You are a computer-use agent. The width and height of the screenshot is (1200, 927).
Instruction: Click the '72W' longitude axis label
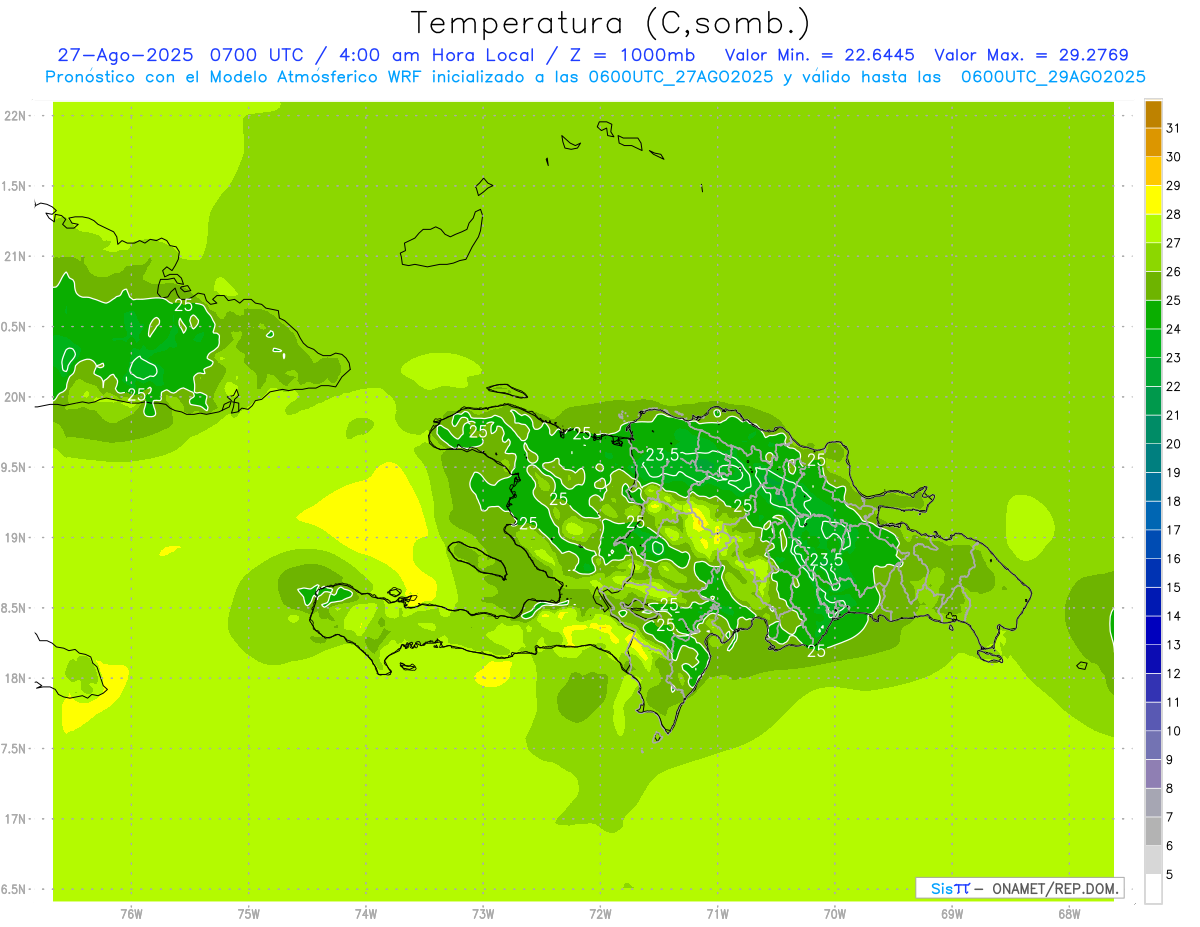[600, 914]
